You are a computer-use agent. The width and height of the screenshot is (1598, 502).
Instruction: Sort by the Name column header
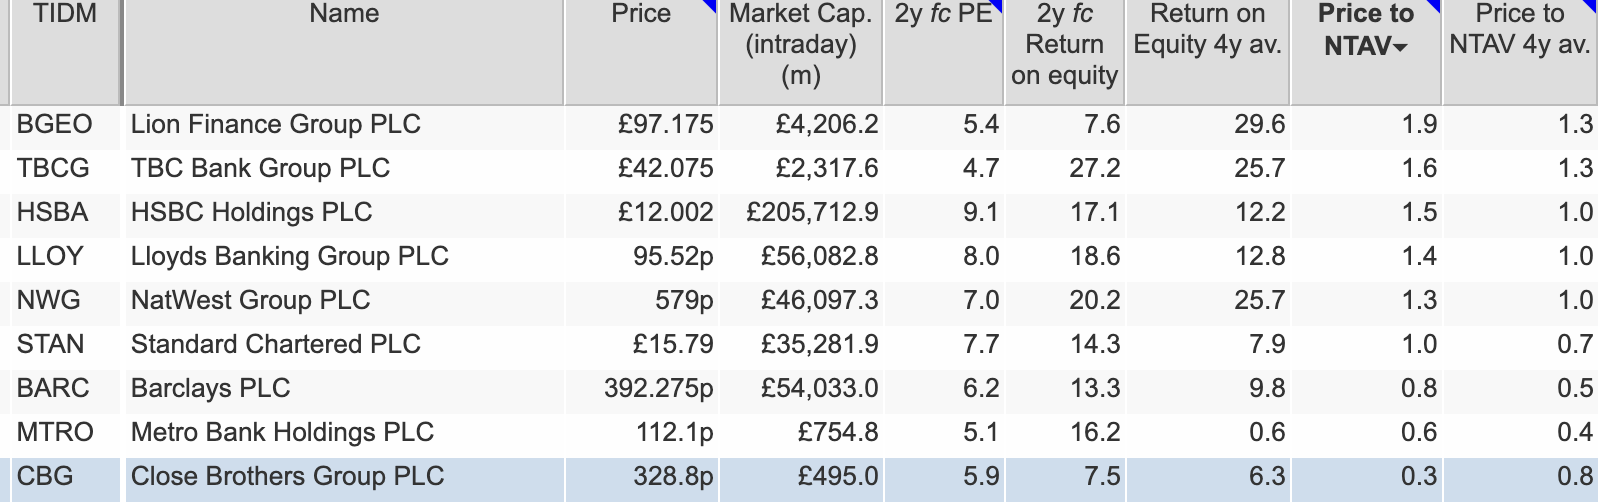point(344,14)
